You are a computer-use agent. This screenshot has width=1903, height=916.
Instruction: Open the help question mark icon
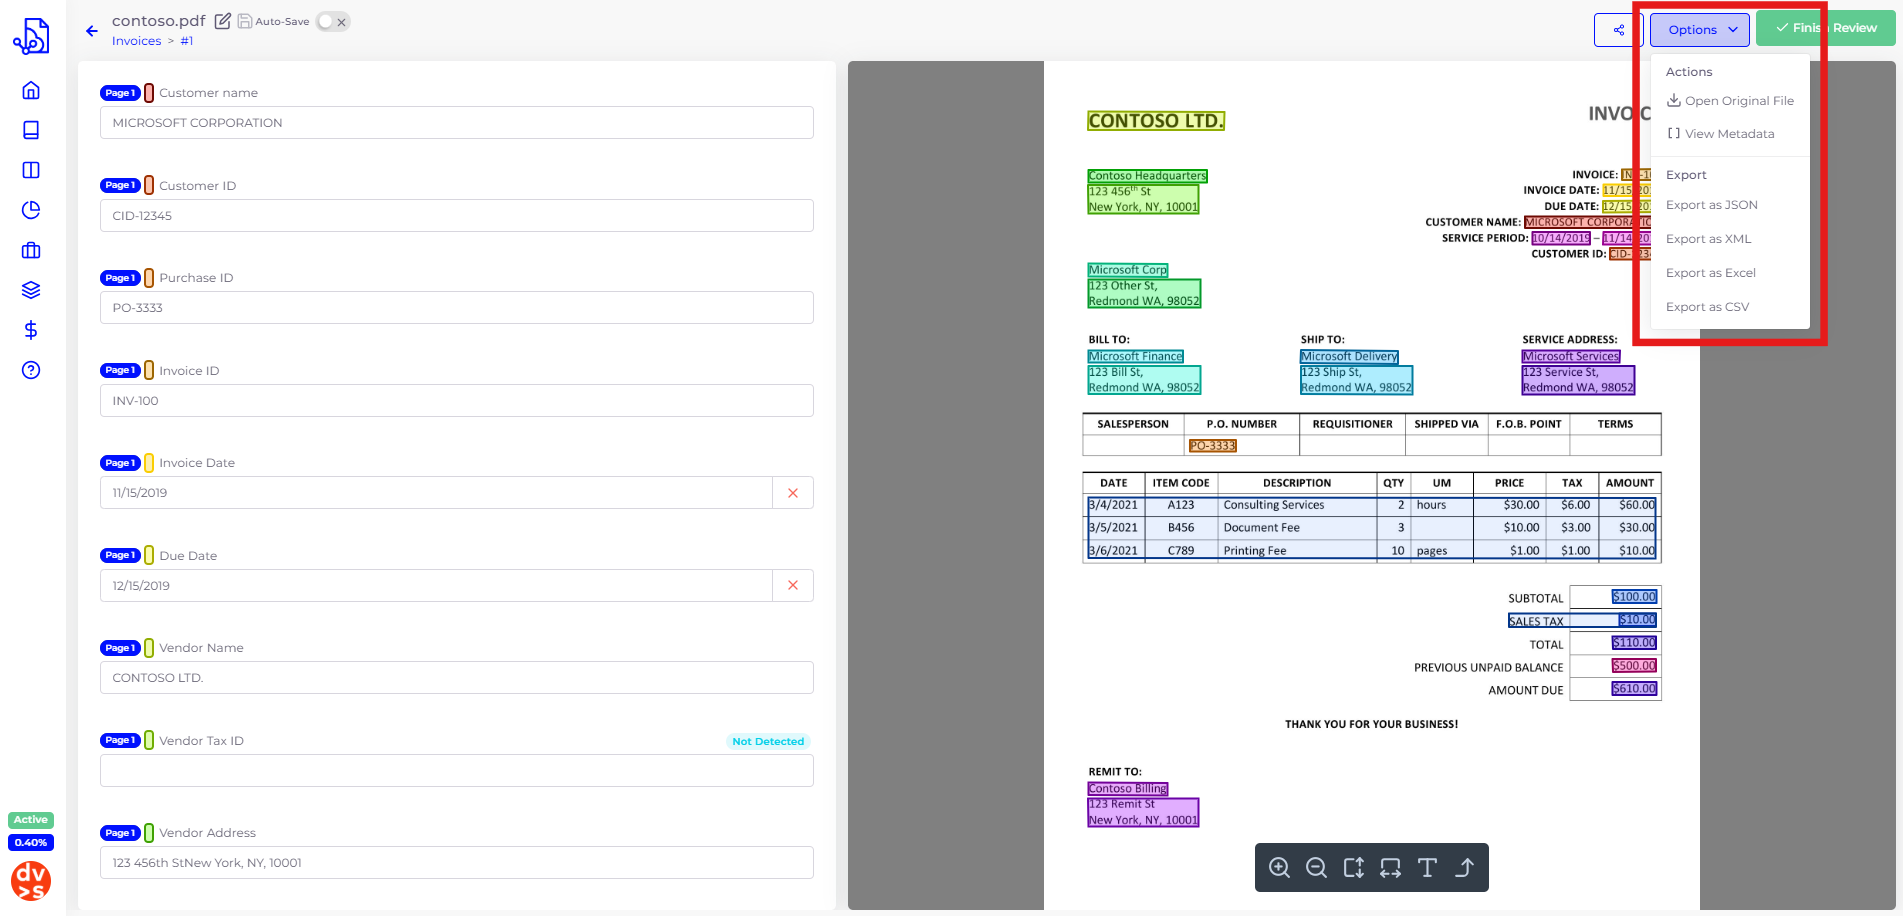point(31,370)
